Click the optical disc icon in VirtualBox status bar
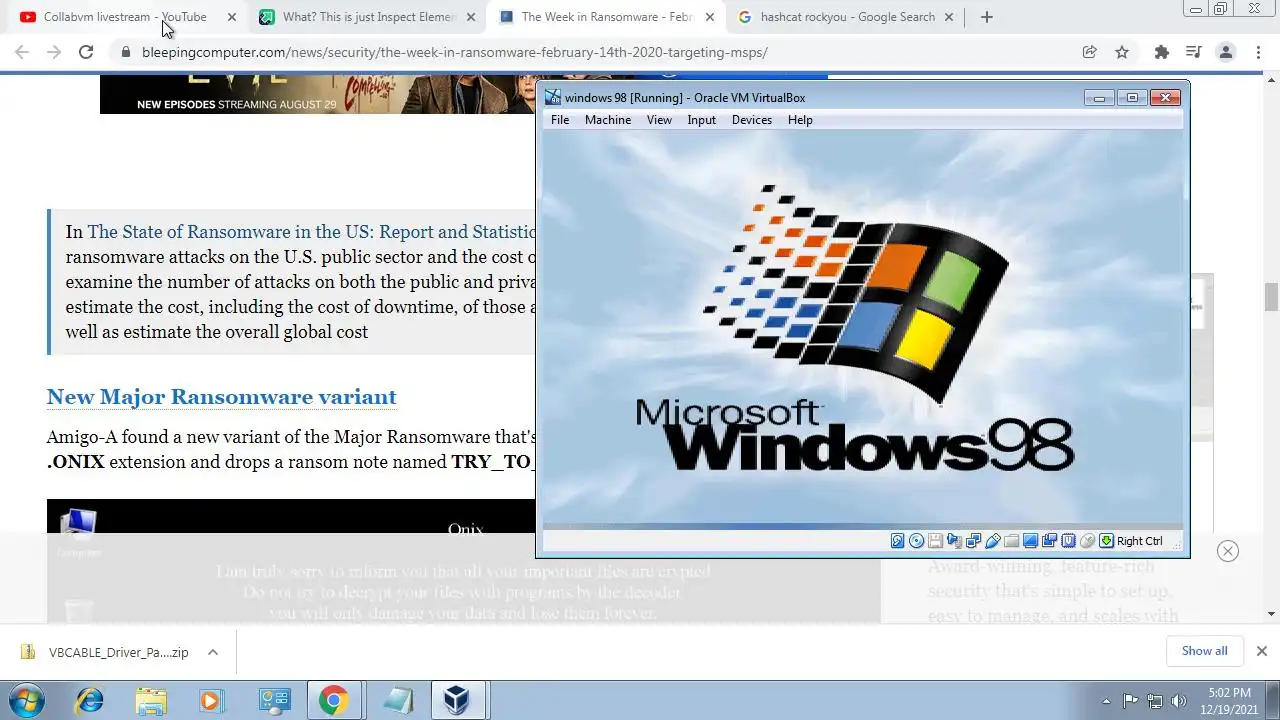The image size is (1280, 720). point(916,541)
